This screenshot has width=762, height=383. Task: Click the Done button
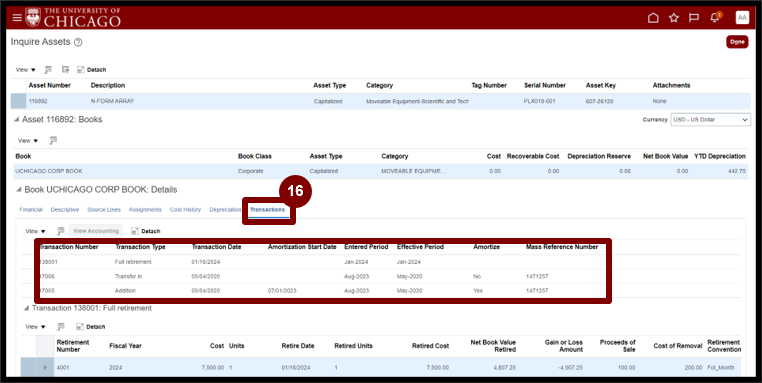click(737, 42)
